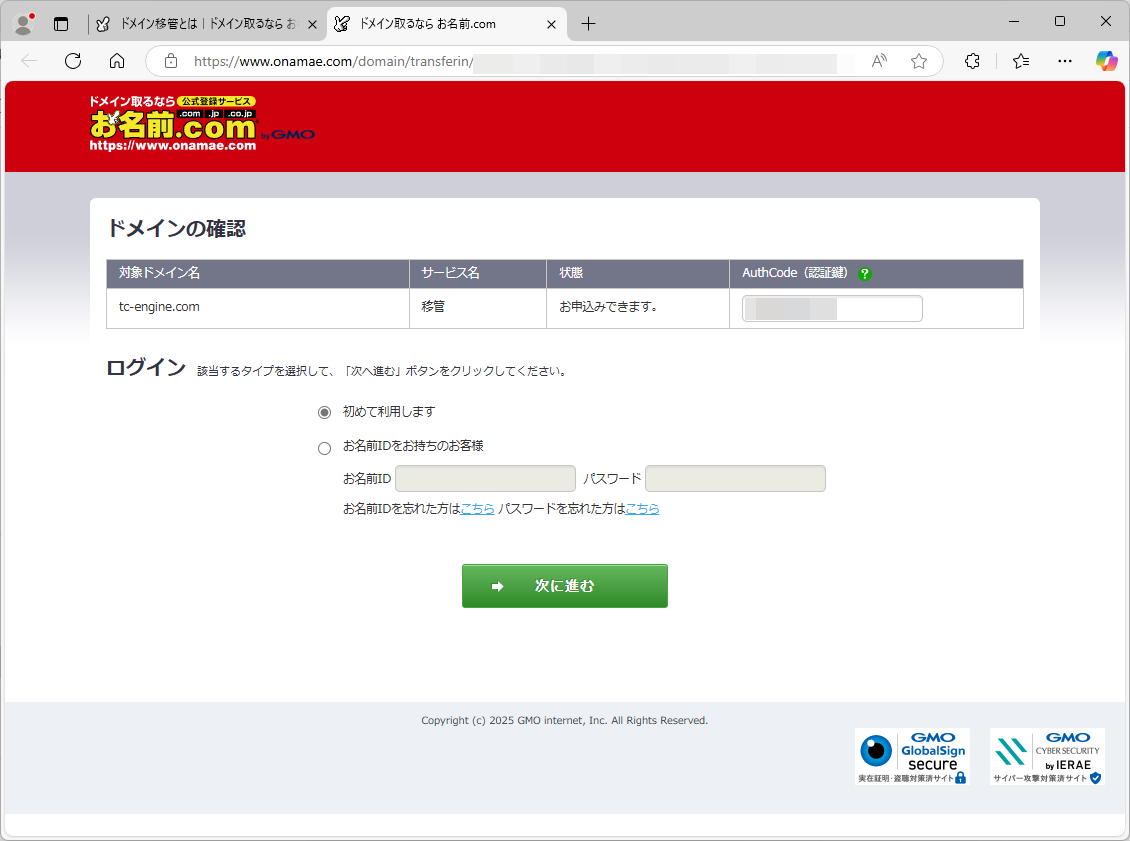Viewport: 1130px width, 841px height.
Task: Refresh the page with reload button
Action: tap(73, 61)
